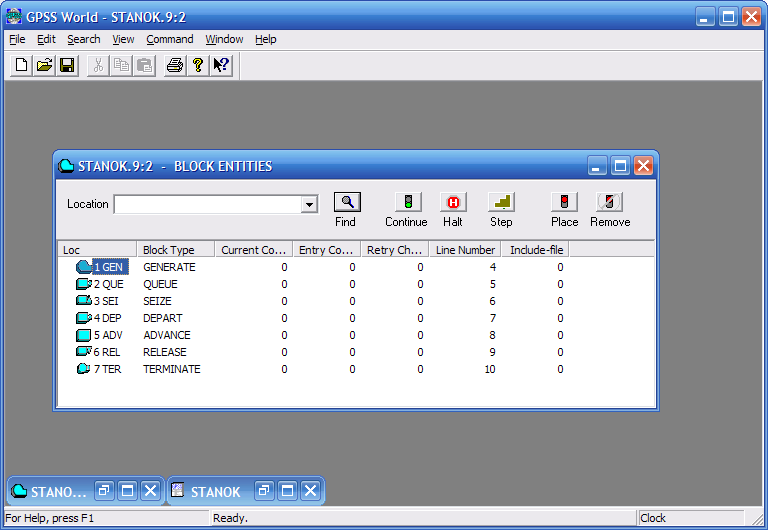The height and width of the screenshot is (530, 768).
Task: Click the Clock status bar pane
Action: pyautogui.click(x=691, y=518)
